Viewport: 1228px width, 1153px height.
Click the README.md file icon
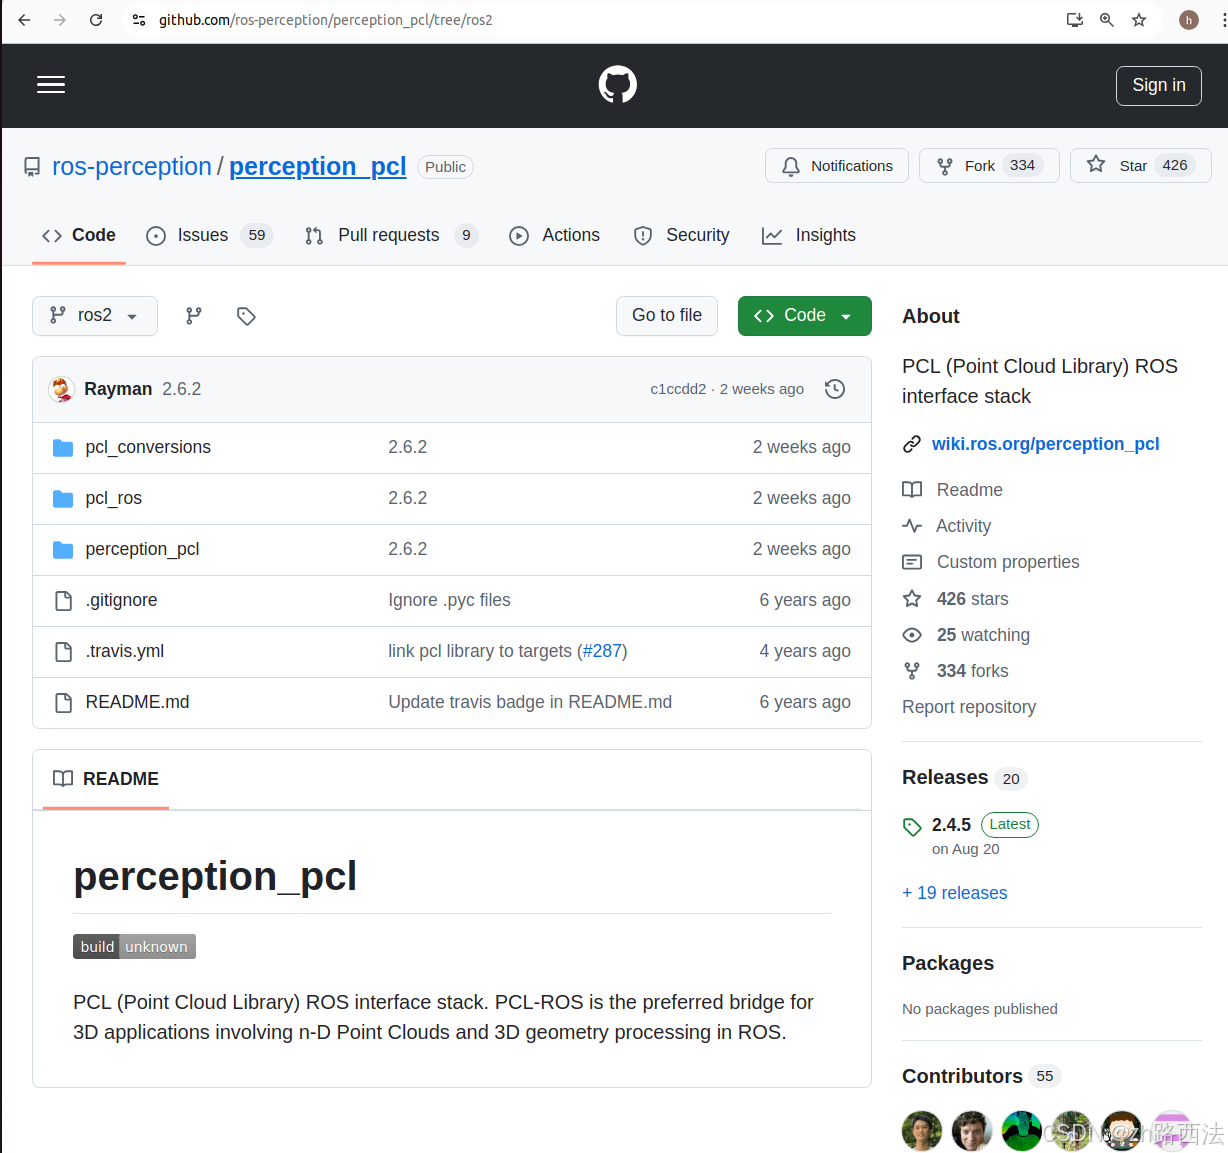(63, 703)
